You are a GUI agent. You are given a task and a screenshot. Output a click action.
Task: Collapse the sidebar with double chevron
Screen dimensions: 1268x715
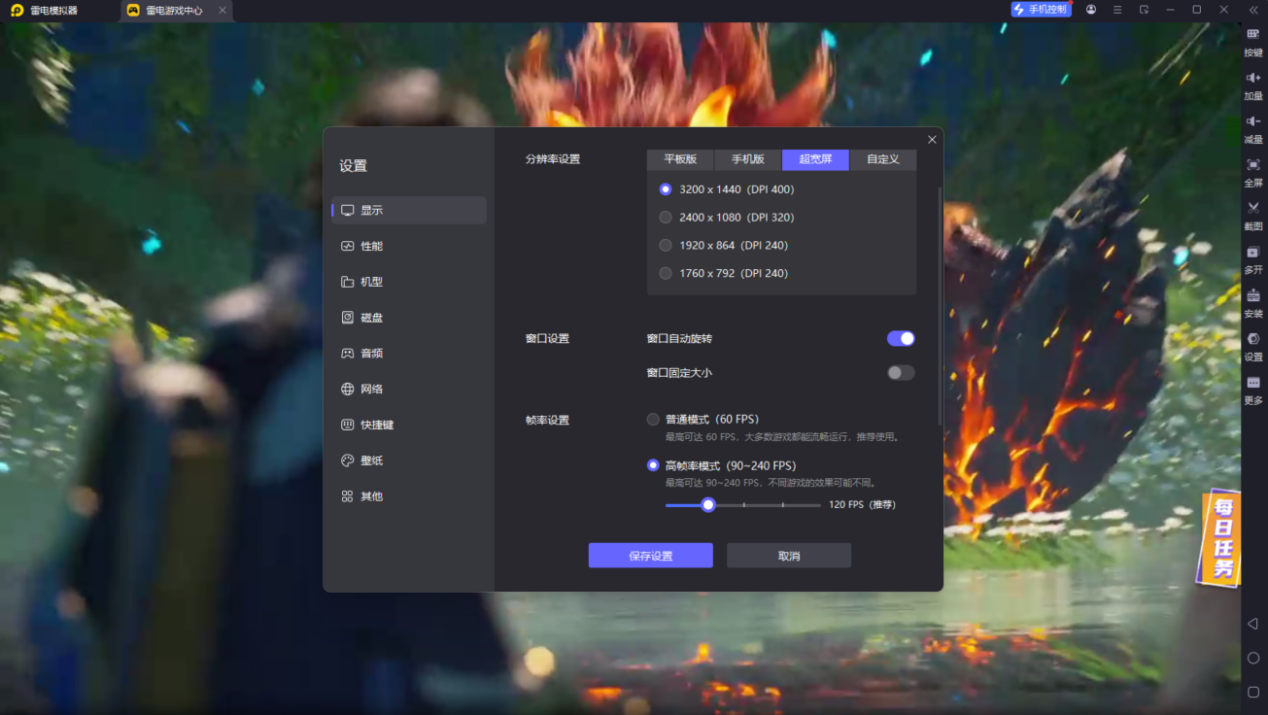1253,10
